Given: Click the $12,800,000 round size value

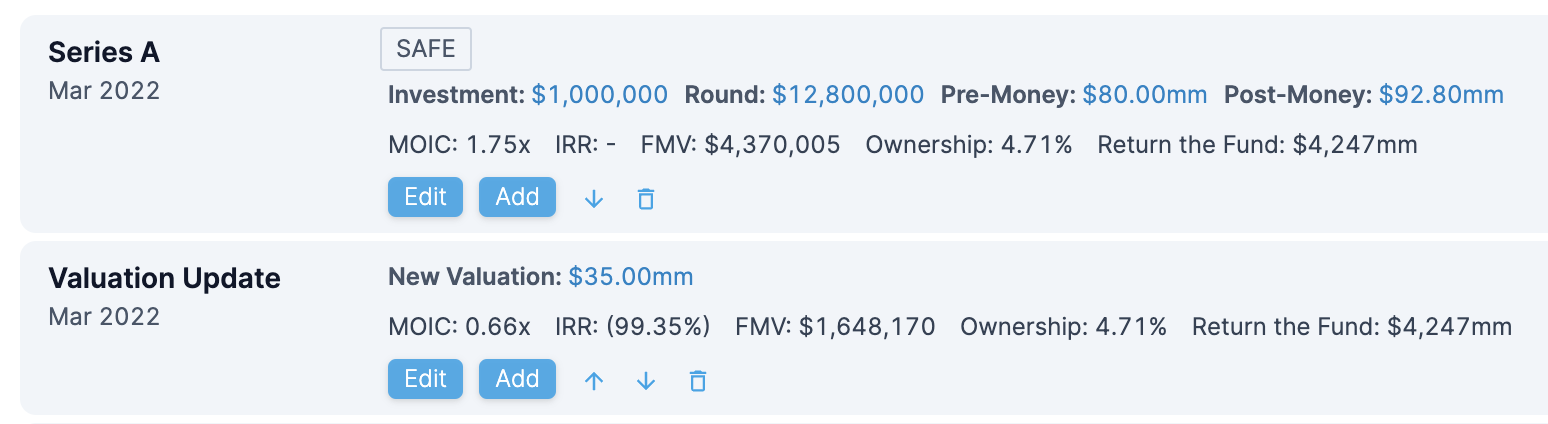Looking at the screenshot, I should 848,95.
